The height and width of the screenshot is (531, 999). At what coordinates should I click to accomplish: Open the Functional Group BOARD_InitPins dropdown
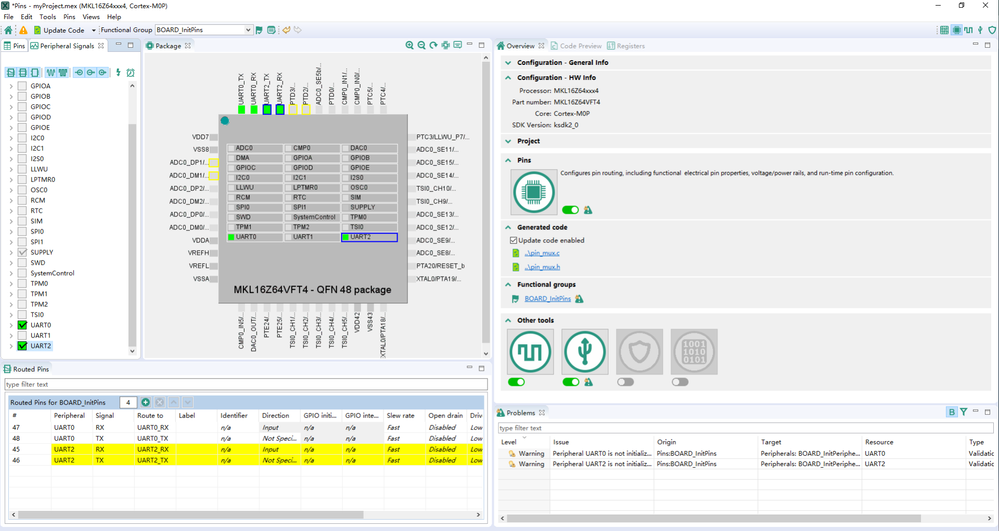pos(248,30)
